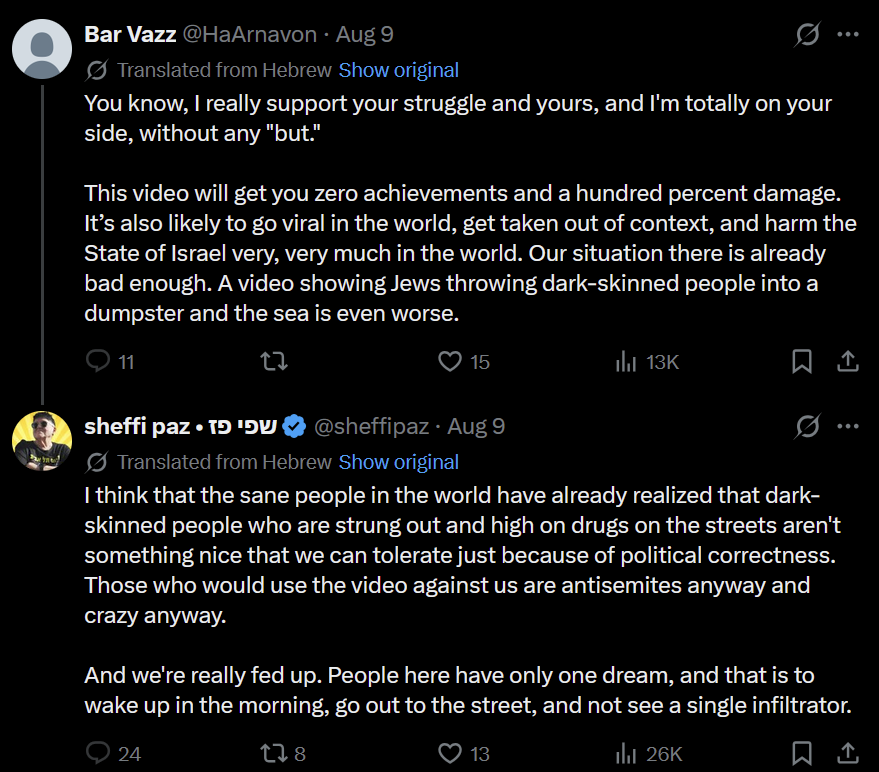The height and width of the screenshot is (772, 879).
Task: Like Bar Vazz's post with 15 likes
Action: click(464, 362)
